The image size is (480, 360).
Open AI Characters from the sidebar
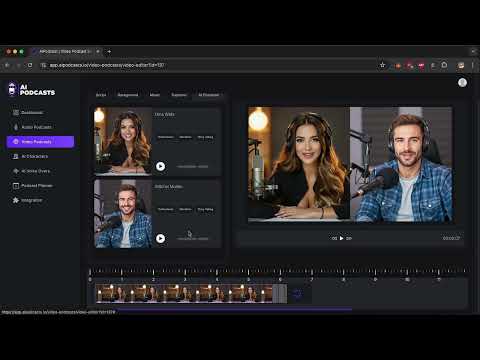point(30,156)
